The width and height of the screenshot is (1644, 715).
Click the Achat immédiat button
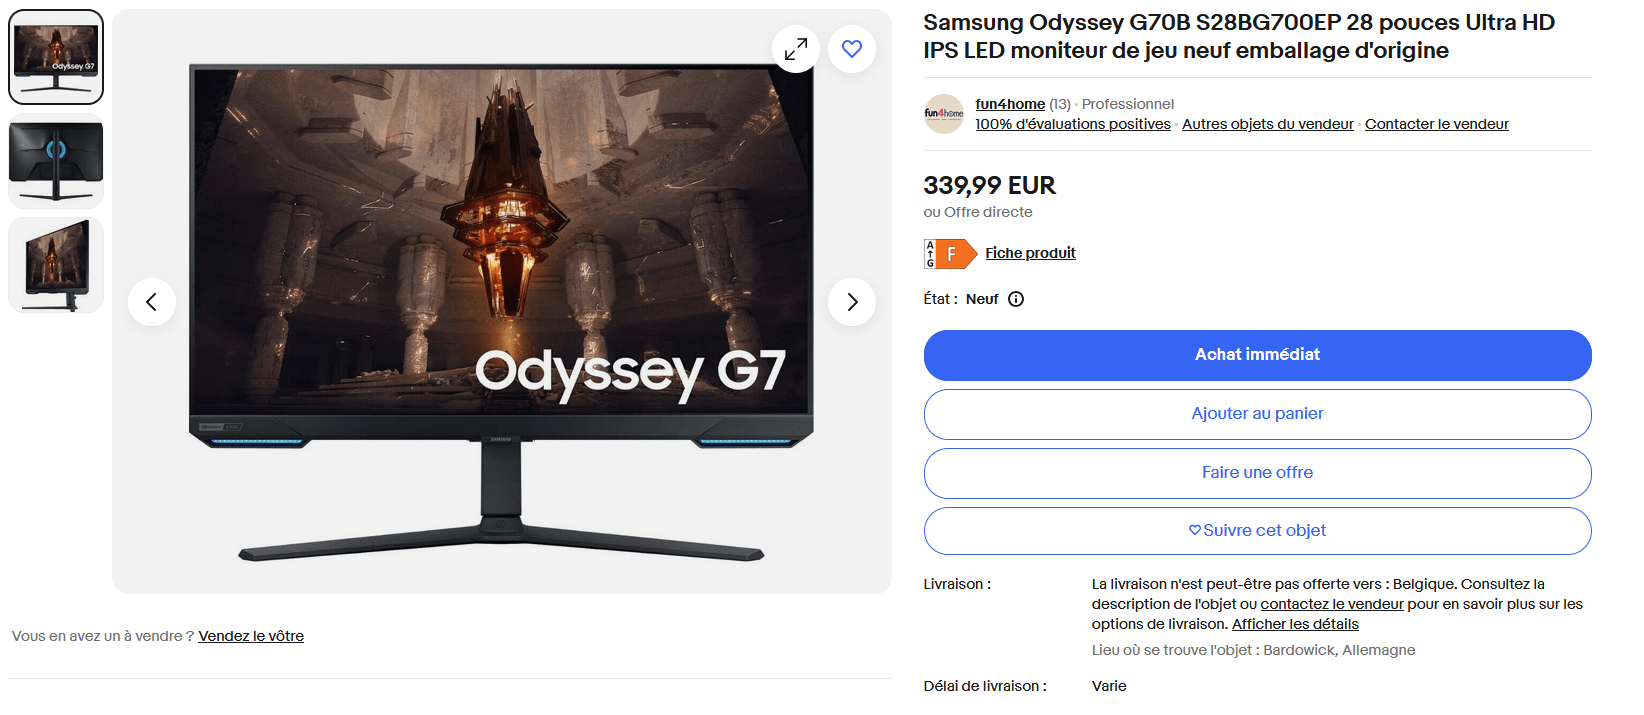click(1257, 355)
